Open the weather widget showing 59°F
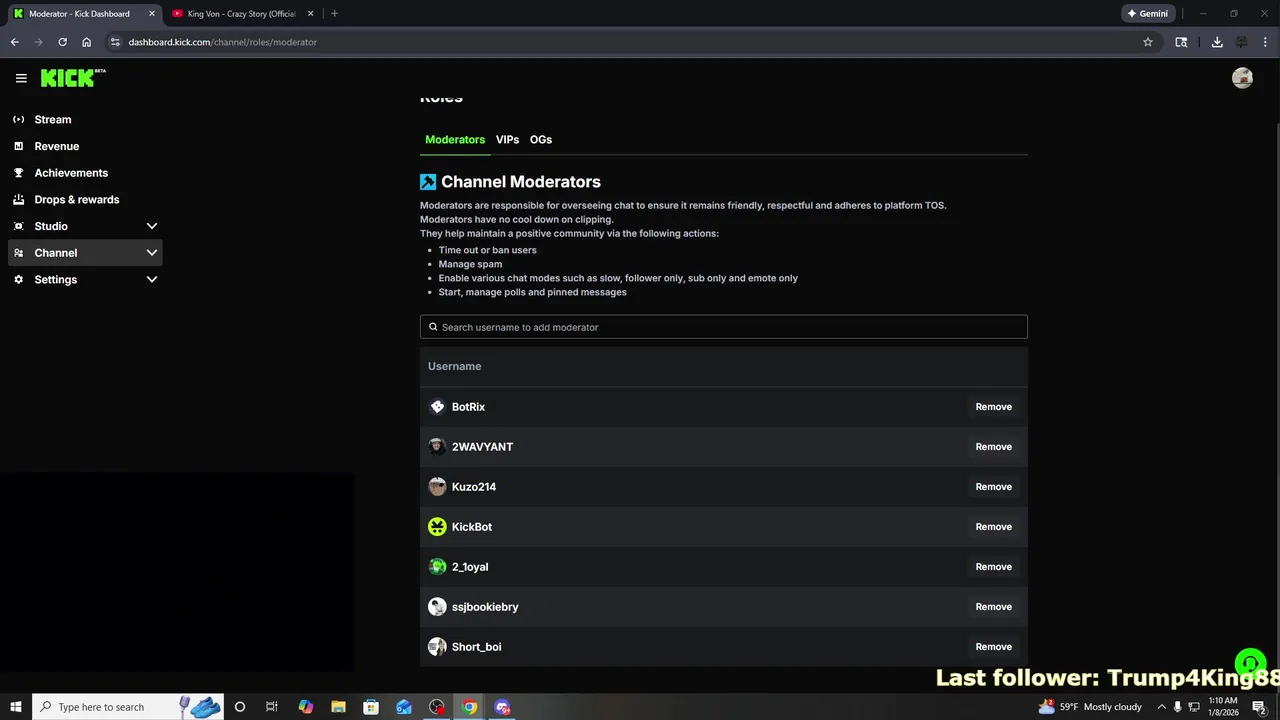Image resolution: width=1280 pixels, height=720 pixels. click(x=1090, y=707)
